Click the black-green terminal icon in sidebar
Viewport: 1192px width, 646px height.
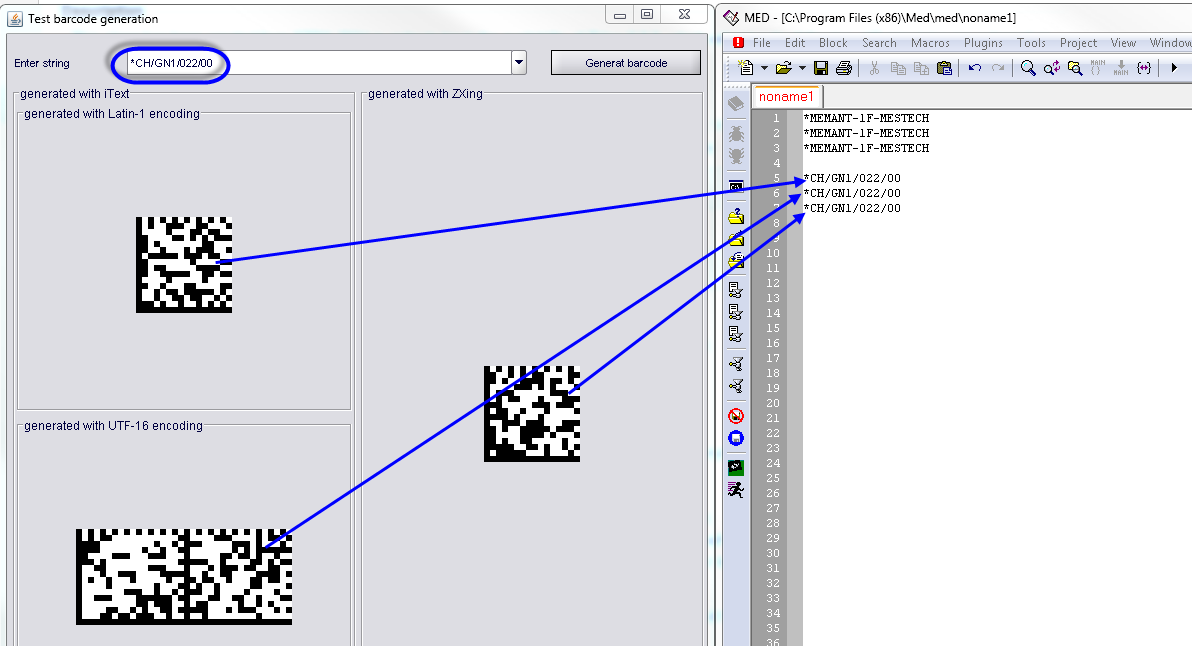point(736,467)
